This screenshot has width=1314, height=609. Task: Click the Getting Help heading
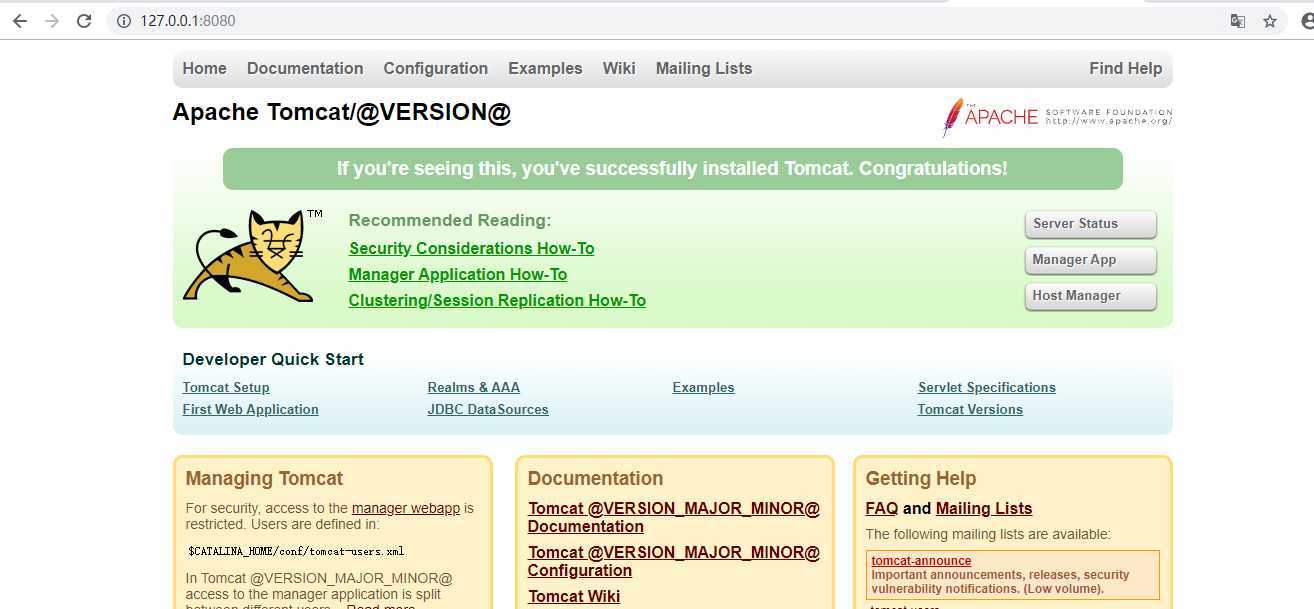point(921,478)
